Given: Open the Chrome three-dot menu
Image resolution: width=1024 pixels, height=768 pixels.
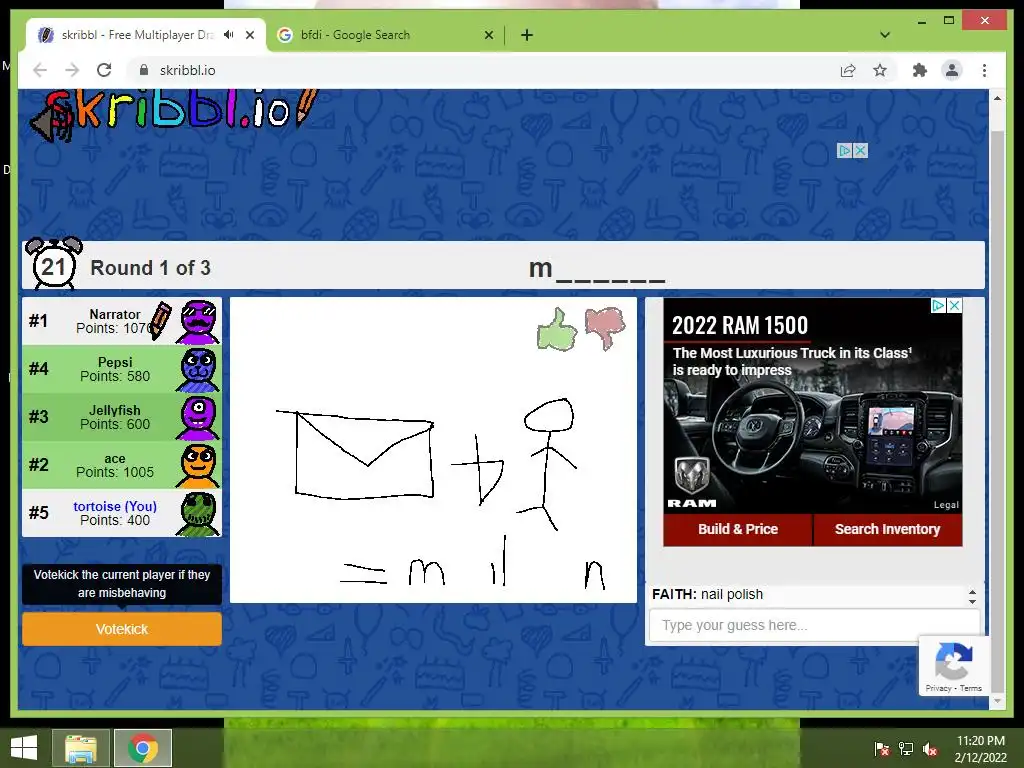Looking at the screenshot, I should [984, 70].
